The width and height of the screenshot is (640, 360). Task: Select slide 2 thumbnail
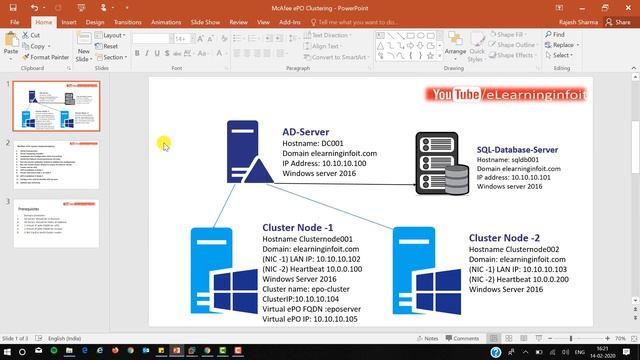[x=56, y=165]
